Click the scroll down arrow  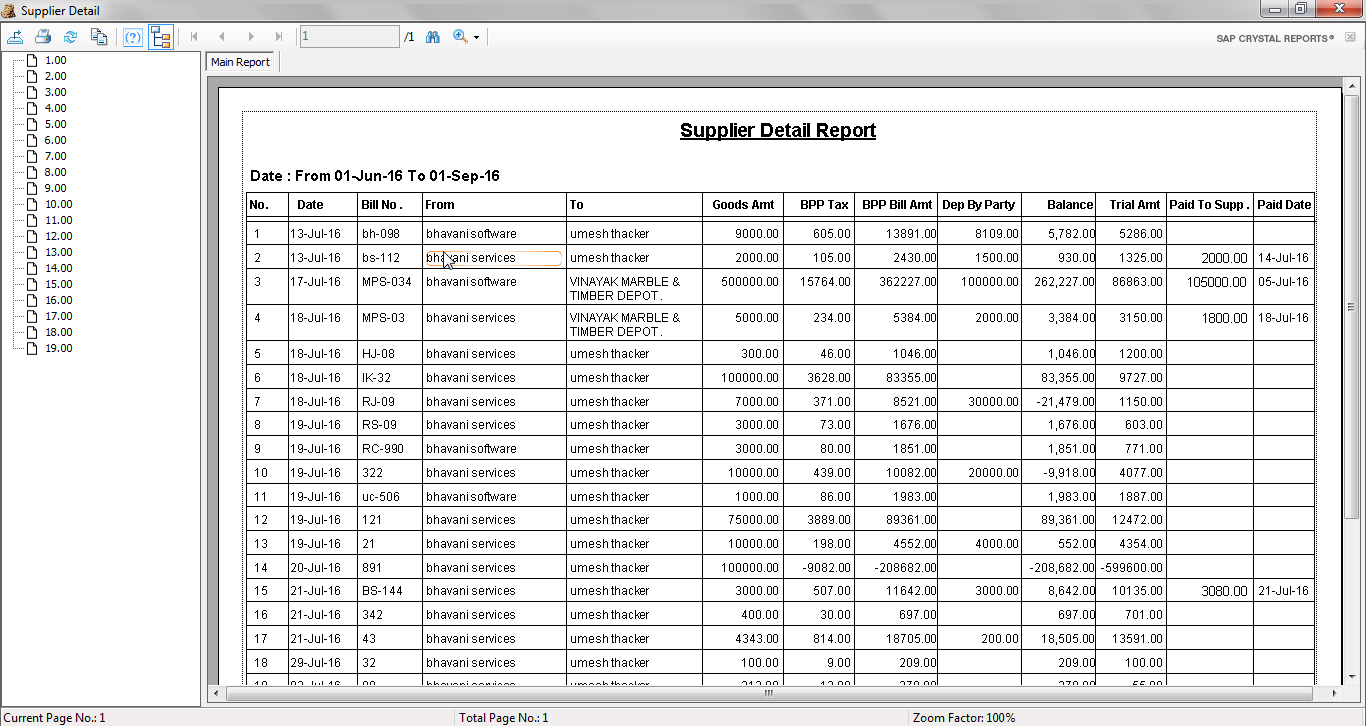click(1352, 679)
